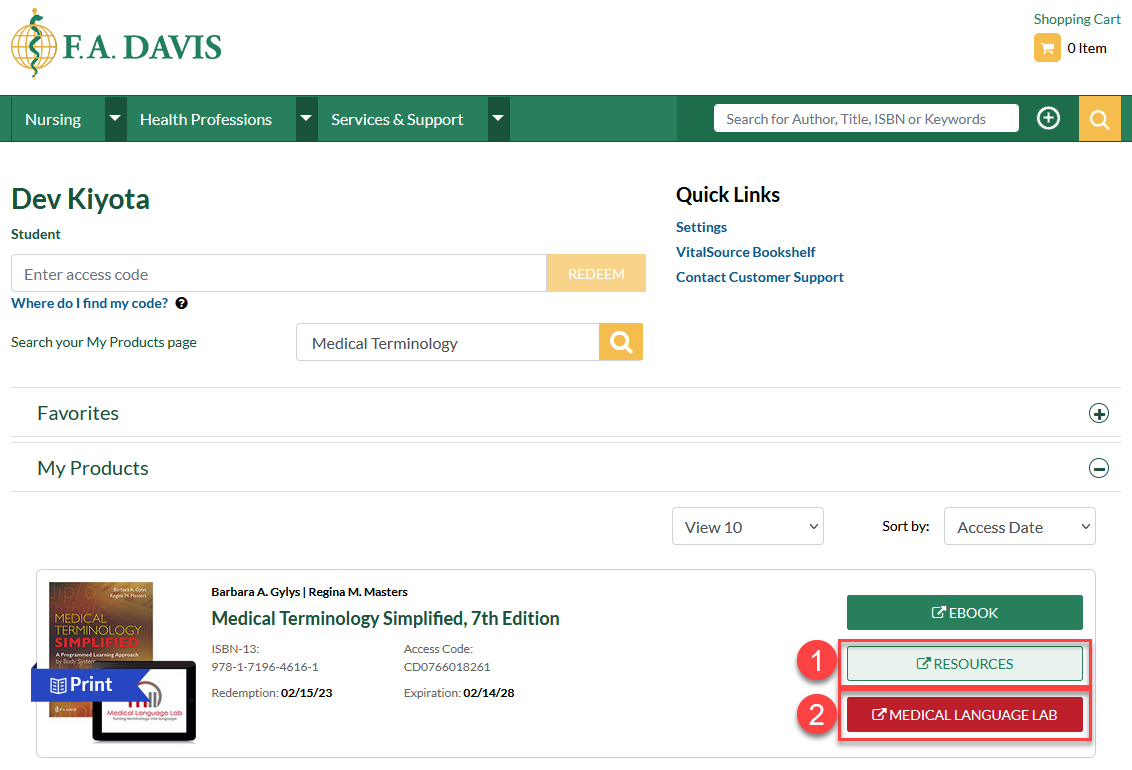
Task: Select the Health Professions menu item
Action: coord(206,119)
